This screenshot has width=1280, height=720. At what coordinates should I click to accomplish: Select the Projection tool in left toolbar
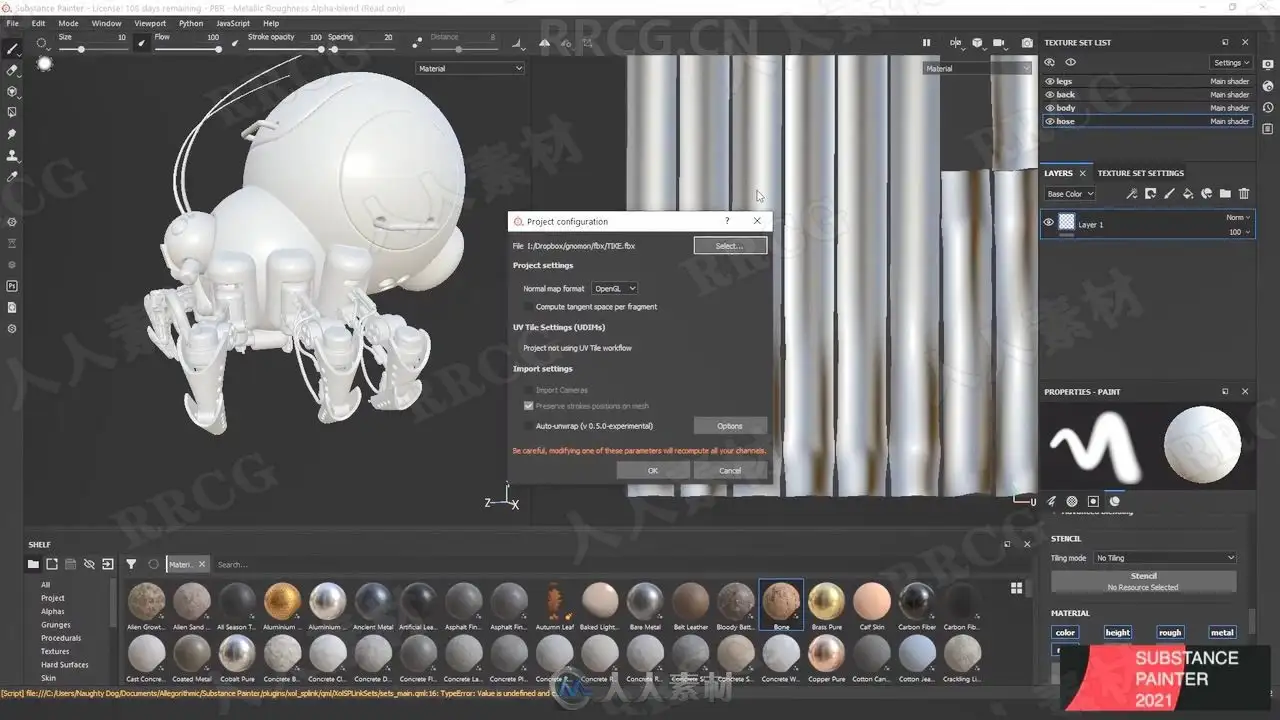click(12, 91)
